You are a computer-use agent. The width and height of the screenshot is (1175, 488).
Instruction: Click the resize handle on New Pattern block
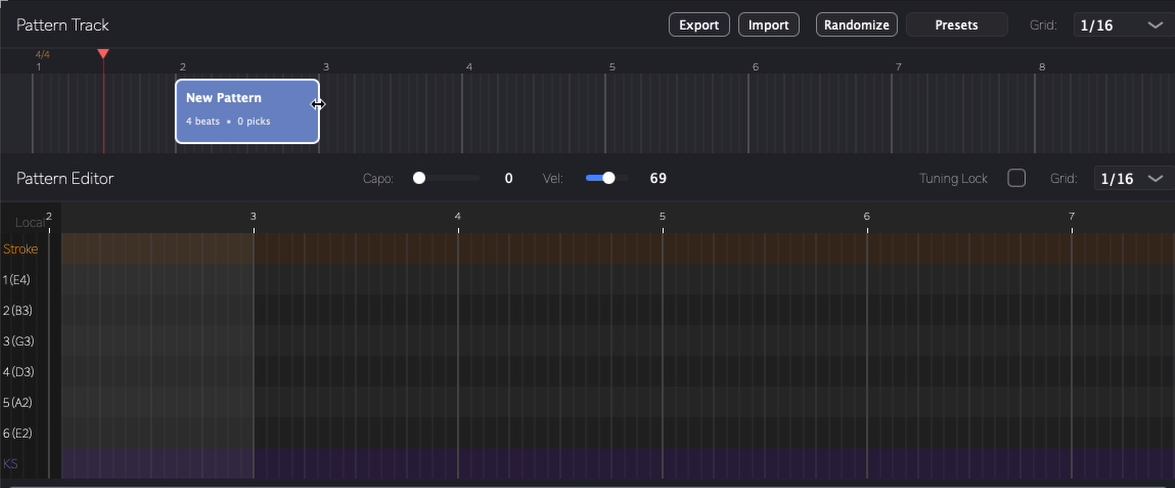click(x=318, y=104)
